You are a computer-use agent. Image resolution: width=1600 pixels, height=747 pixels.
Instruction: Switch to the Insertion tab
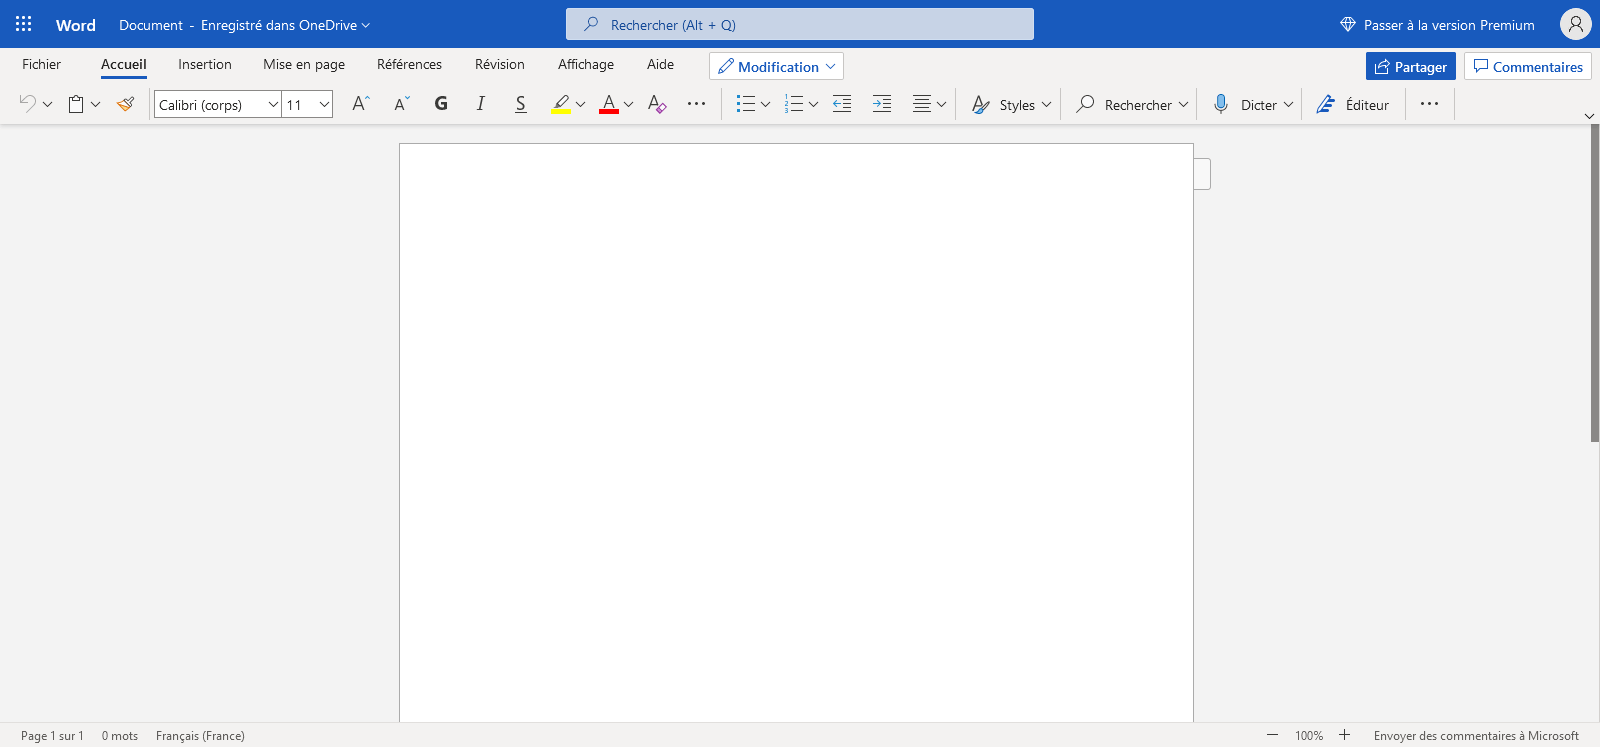(205, 64)
